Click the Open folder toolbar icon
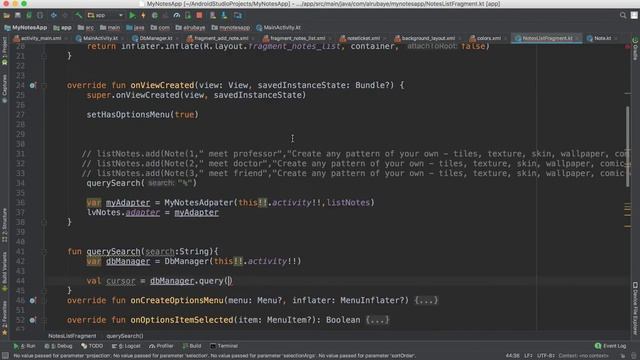Screen dimensions: 640x360 point(7,16)
